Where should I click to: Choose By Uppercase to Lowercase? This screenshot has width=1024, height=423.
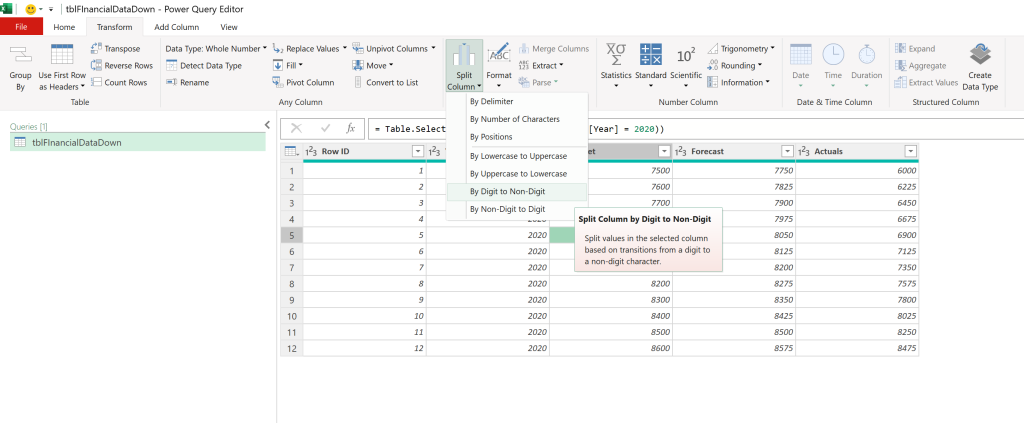click(517, 174)
